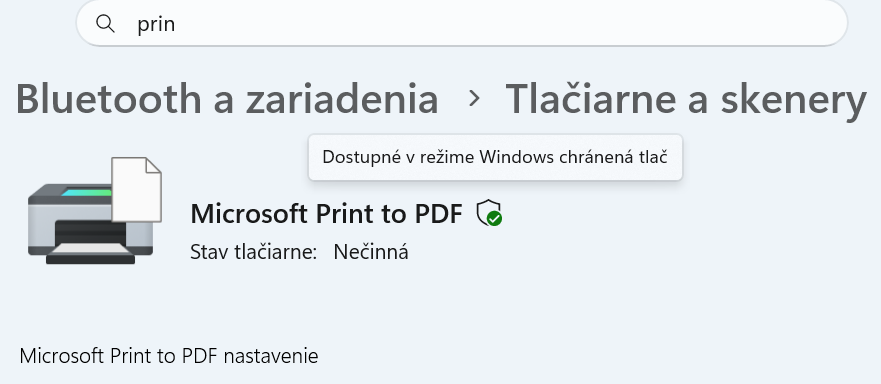The height and width of the screenshot is (384, 881).
Task: Open Microsoft Print to PDF nastavenie section
Action: (169, 356)
